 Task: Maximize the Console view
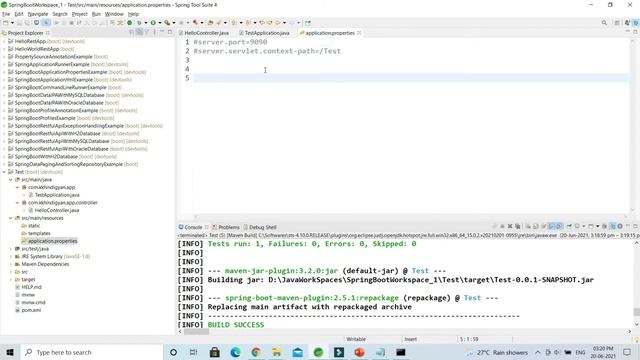point(636,226)
